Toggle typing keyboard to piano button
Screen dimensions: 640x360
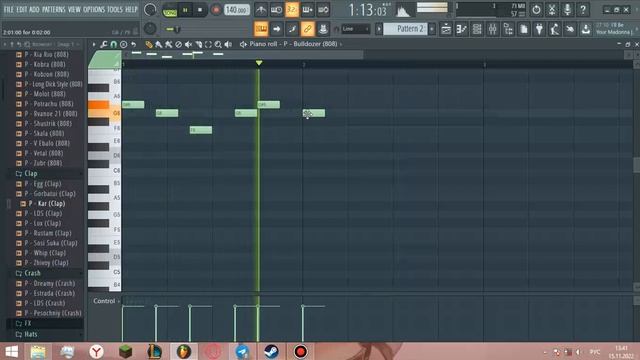point(261,29)
